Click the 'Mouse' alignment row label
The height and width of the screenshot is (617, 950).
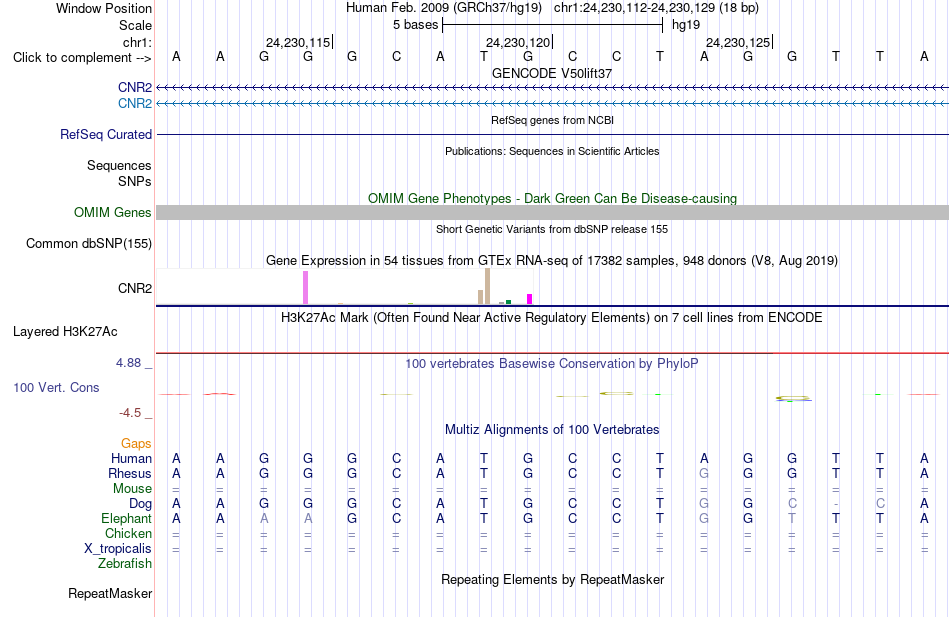point(132,489)
